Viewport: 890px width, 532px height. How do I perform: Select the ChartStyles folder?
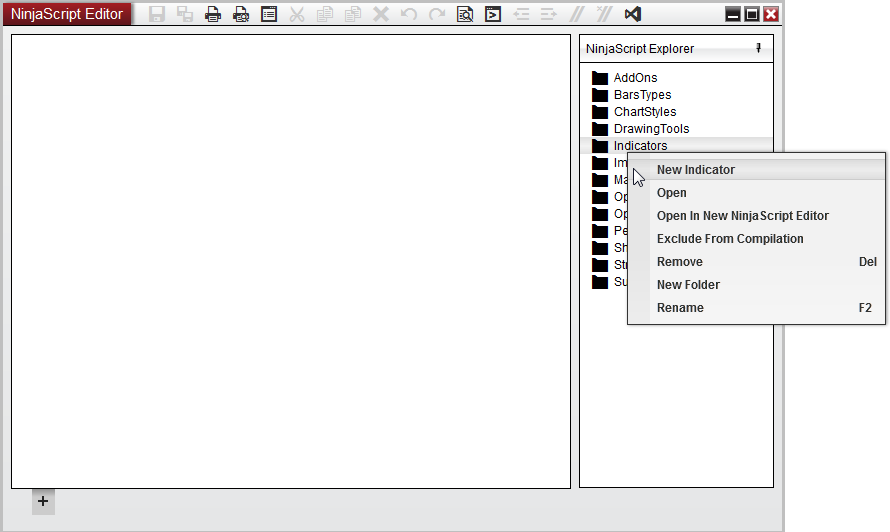(645, 112)
